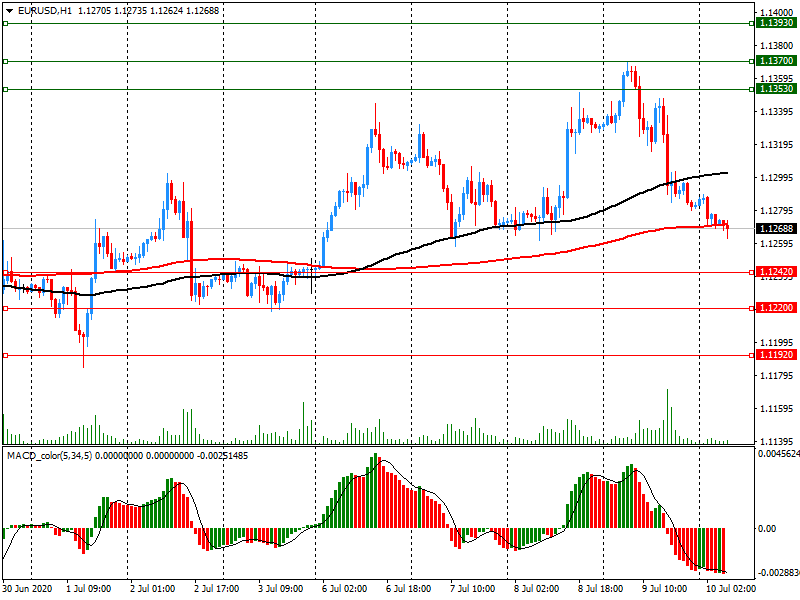This screenshot has width=800, height=600.
Task: Click left handle of red 1.12420 line
Action: [x=5, y=272]
